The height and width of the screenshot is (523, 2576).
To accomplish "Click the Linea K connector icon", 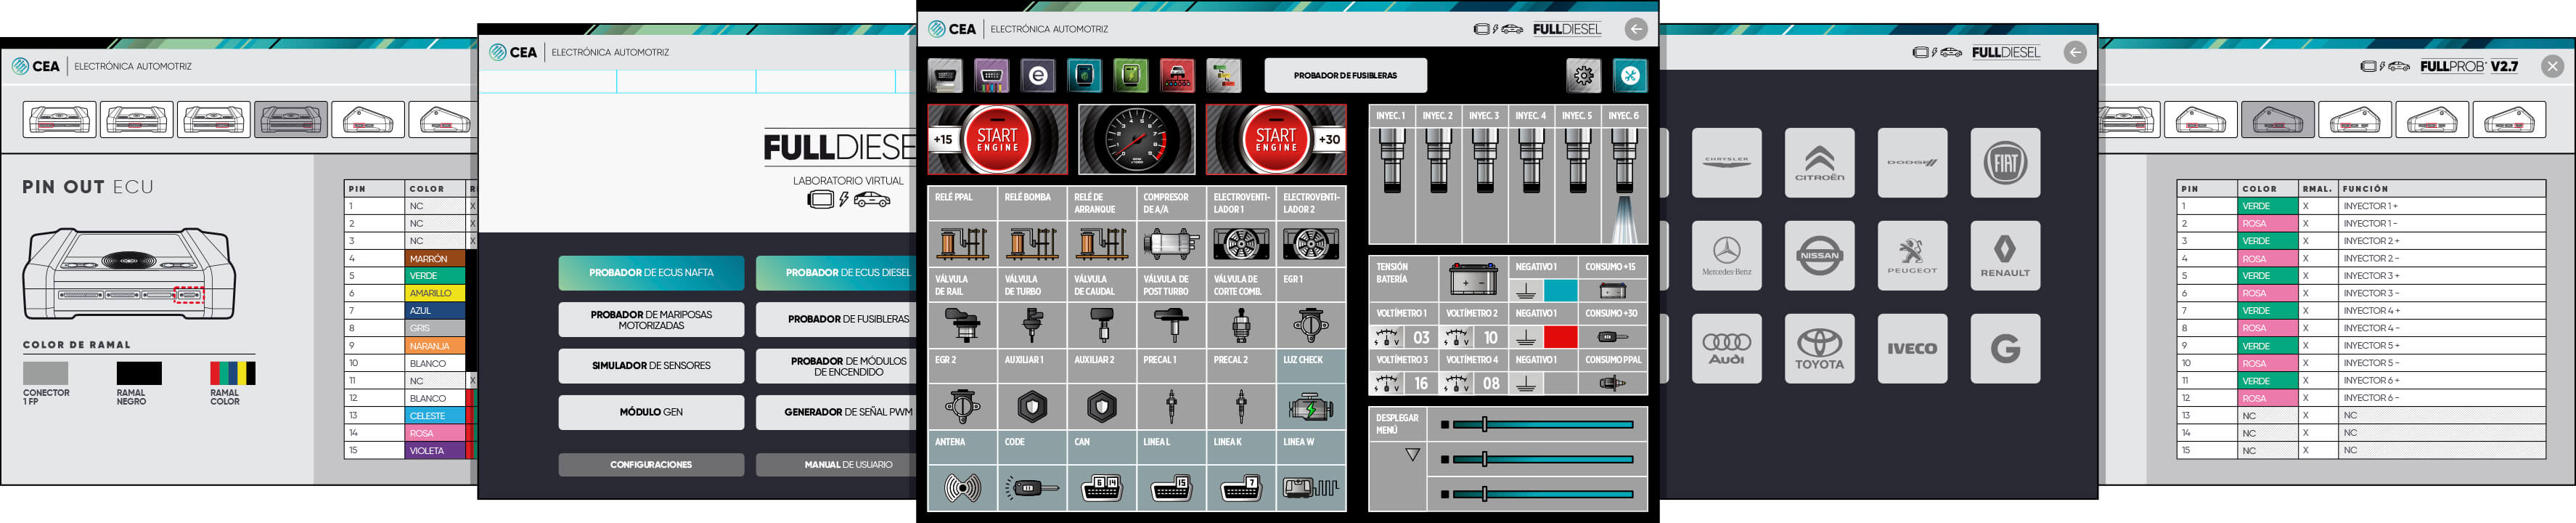I will (1241, 488).
